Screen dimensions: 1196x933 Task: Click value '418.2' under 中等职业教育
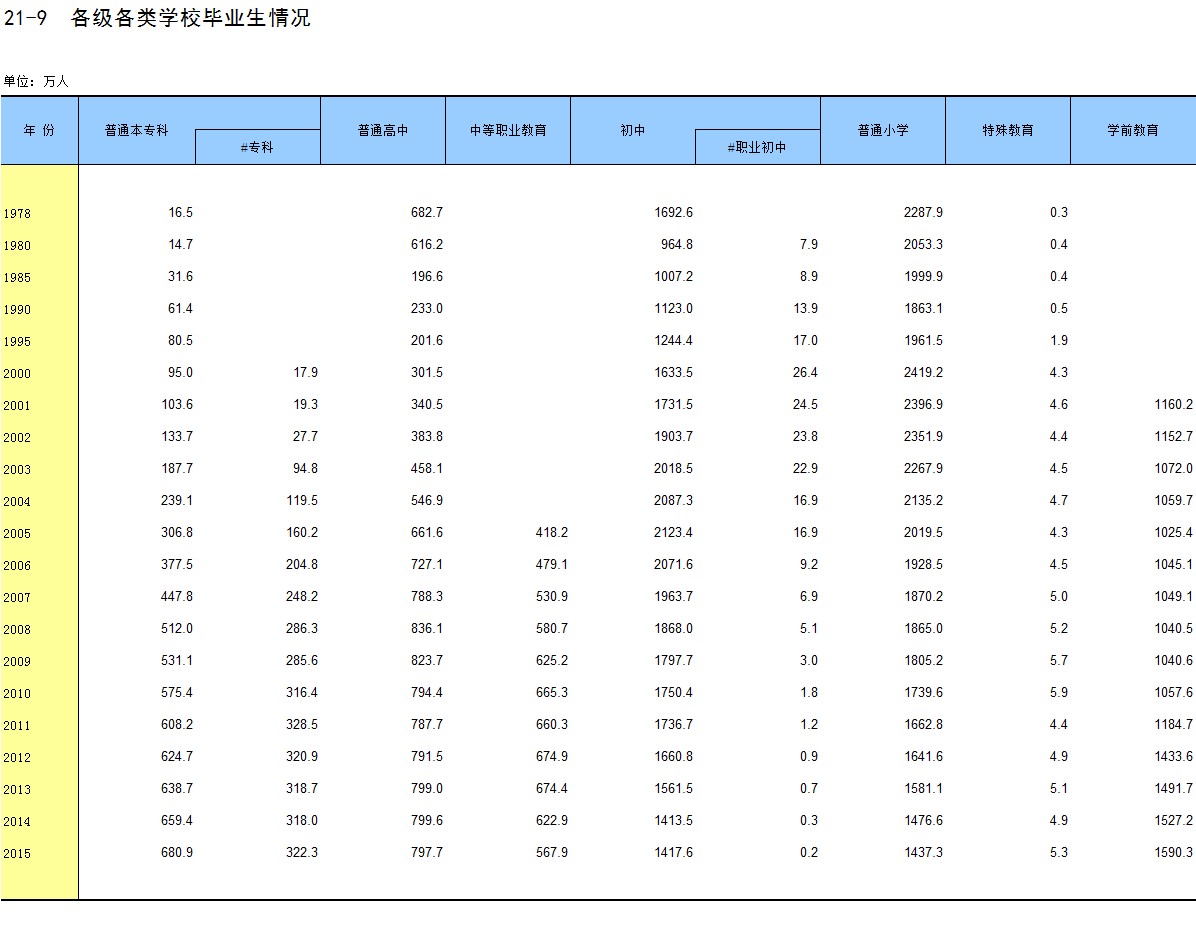[551, 533]
